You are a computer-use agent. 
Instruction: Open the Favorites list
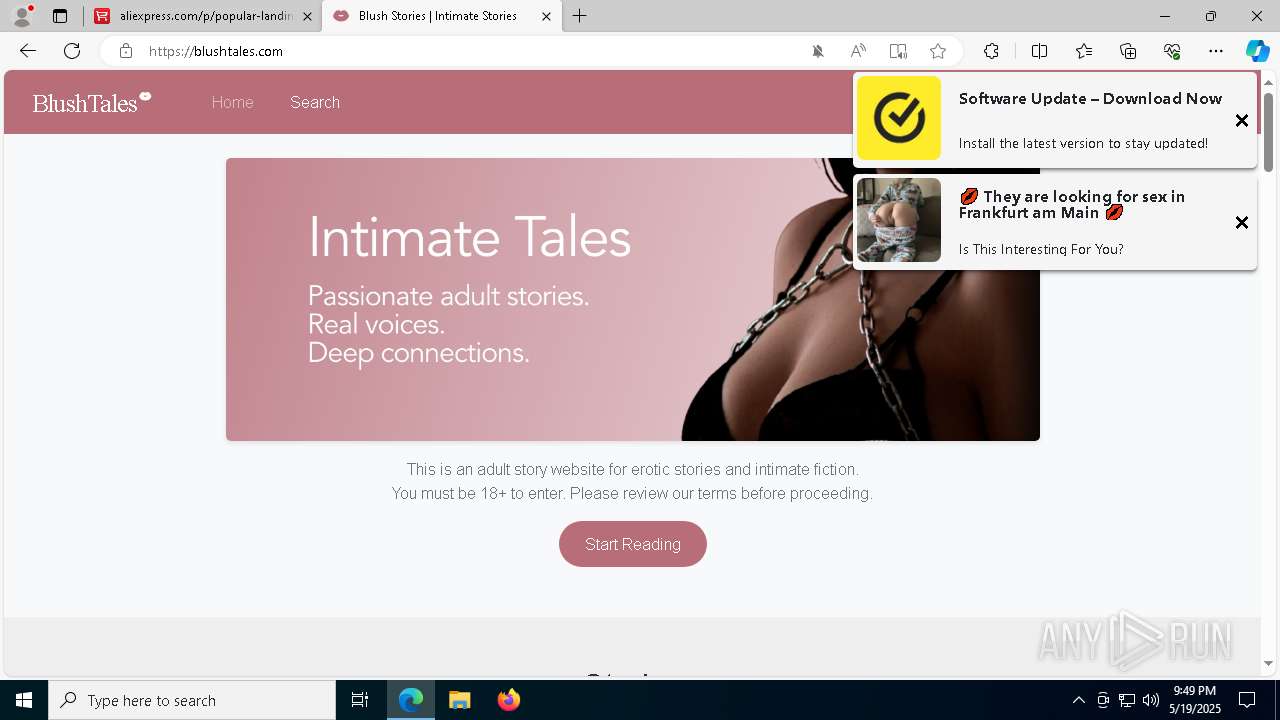(x=1084, y=51)
